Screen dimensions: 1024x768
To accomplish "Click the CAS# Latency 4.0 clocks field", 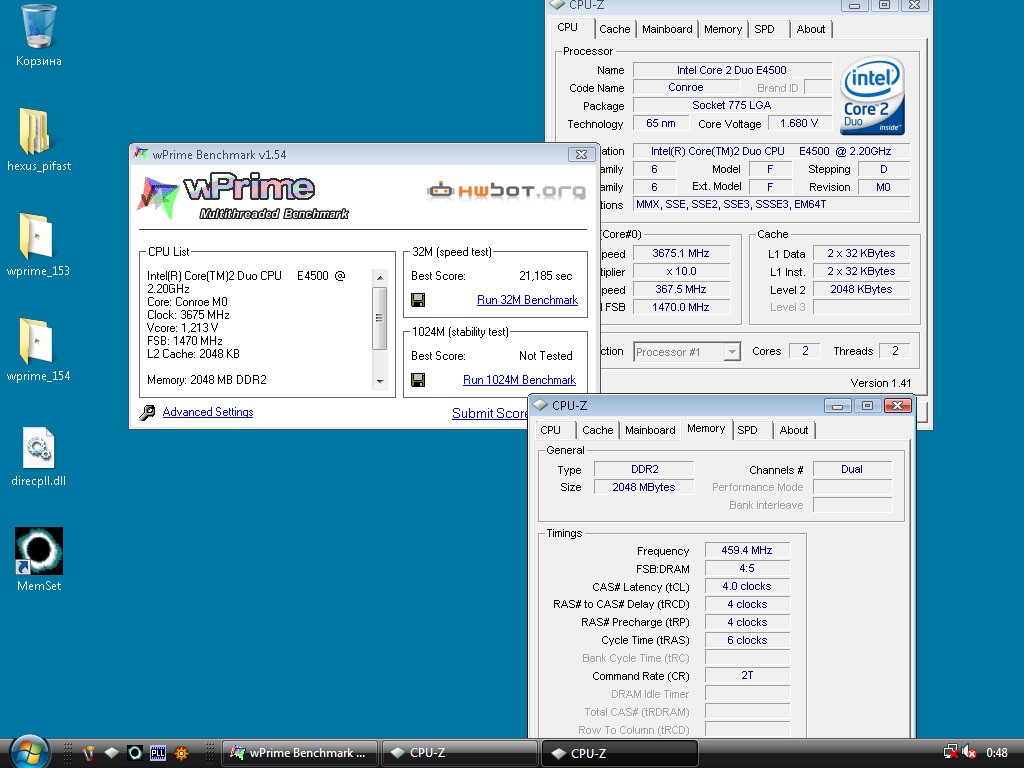I will (747, 586).
